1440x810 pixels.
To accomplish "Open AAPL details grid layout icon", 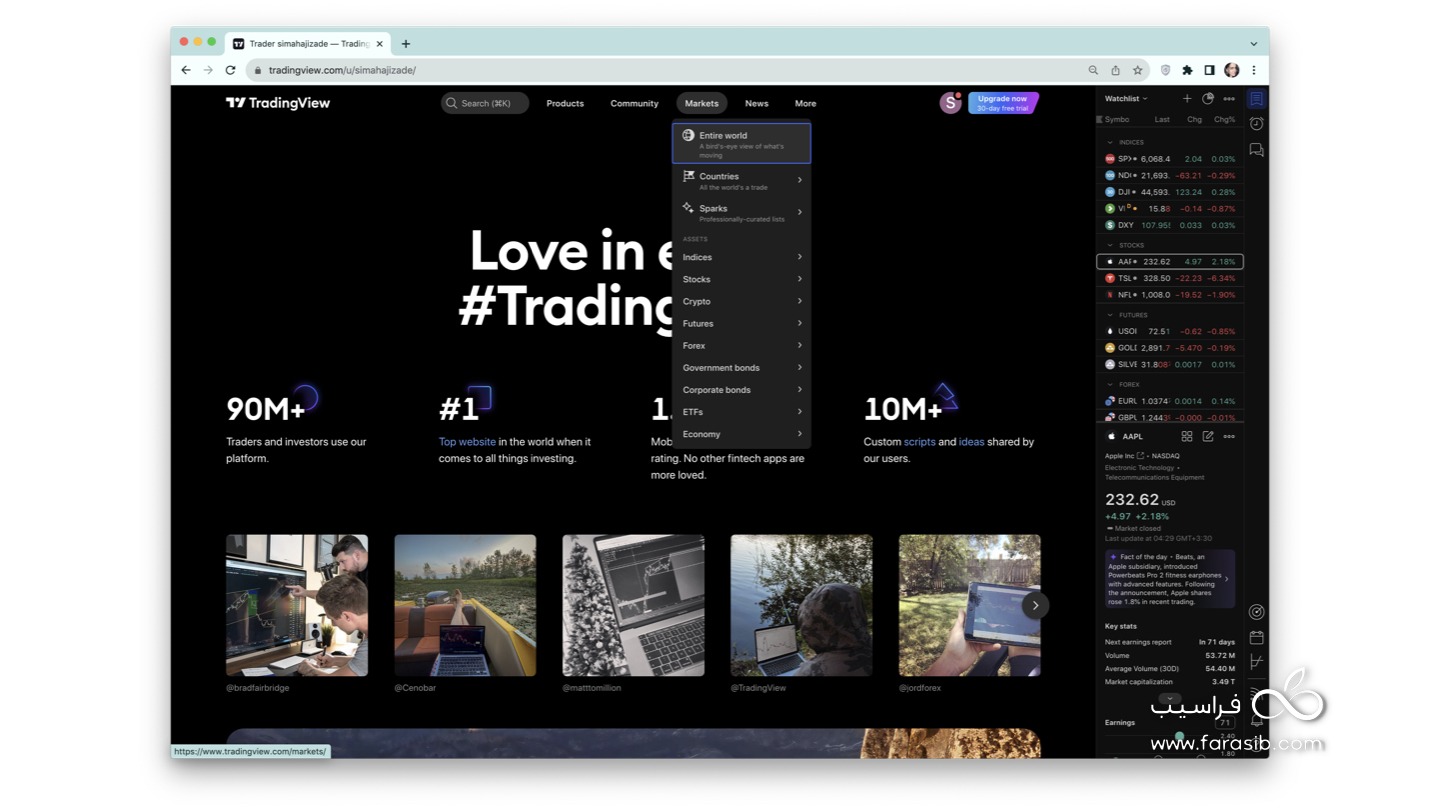I will tap(1187, 437).
